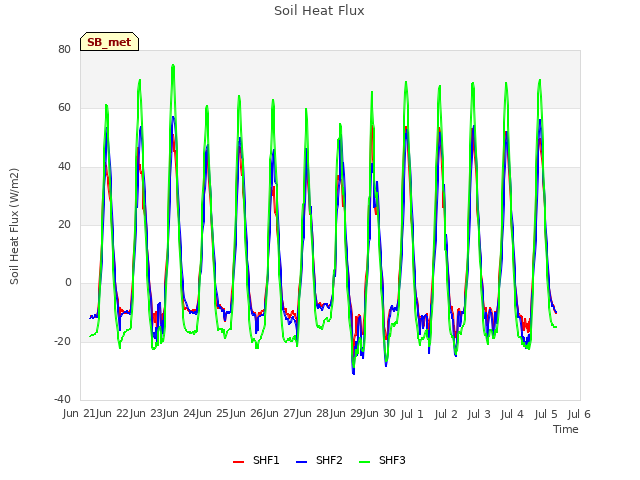640x480 pixels.
Task: Toggle SHF2 series via legend label
Action: [x=329, y=460]
